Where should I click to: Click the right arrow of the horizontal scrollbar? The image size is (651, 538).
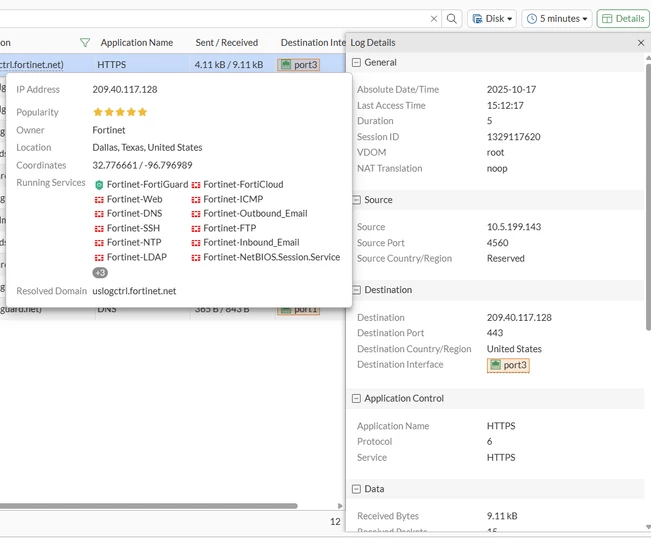(x=340, y=506)
